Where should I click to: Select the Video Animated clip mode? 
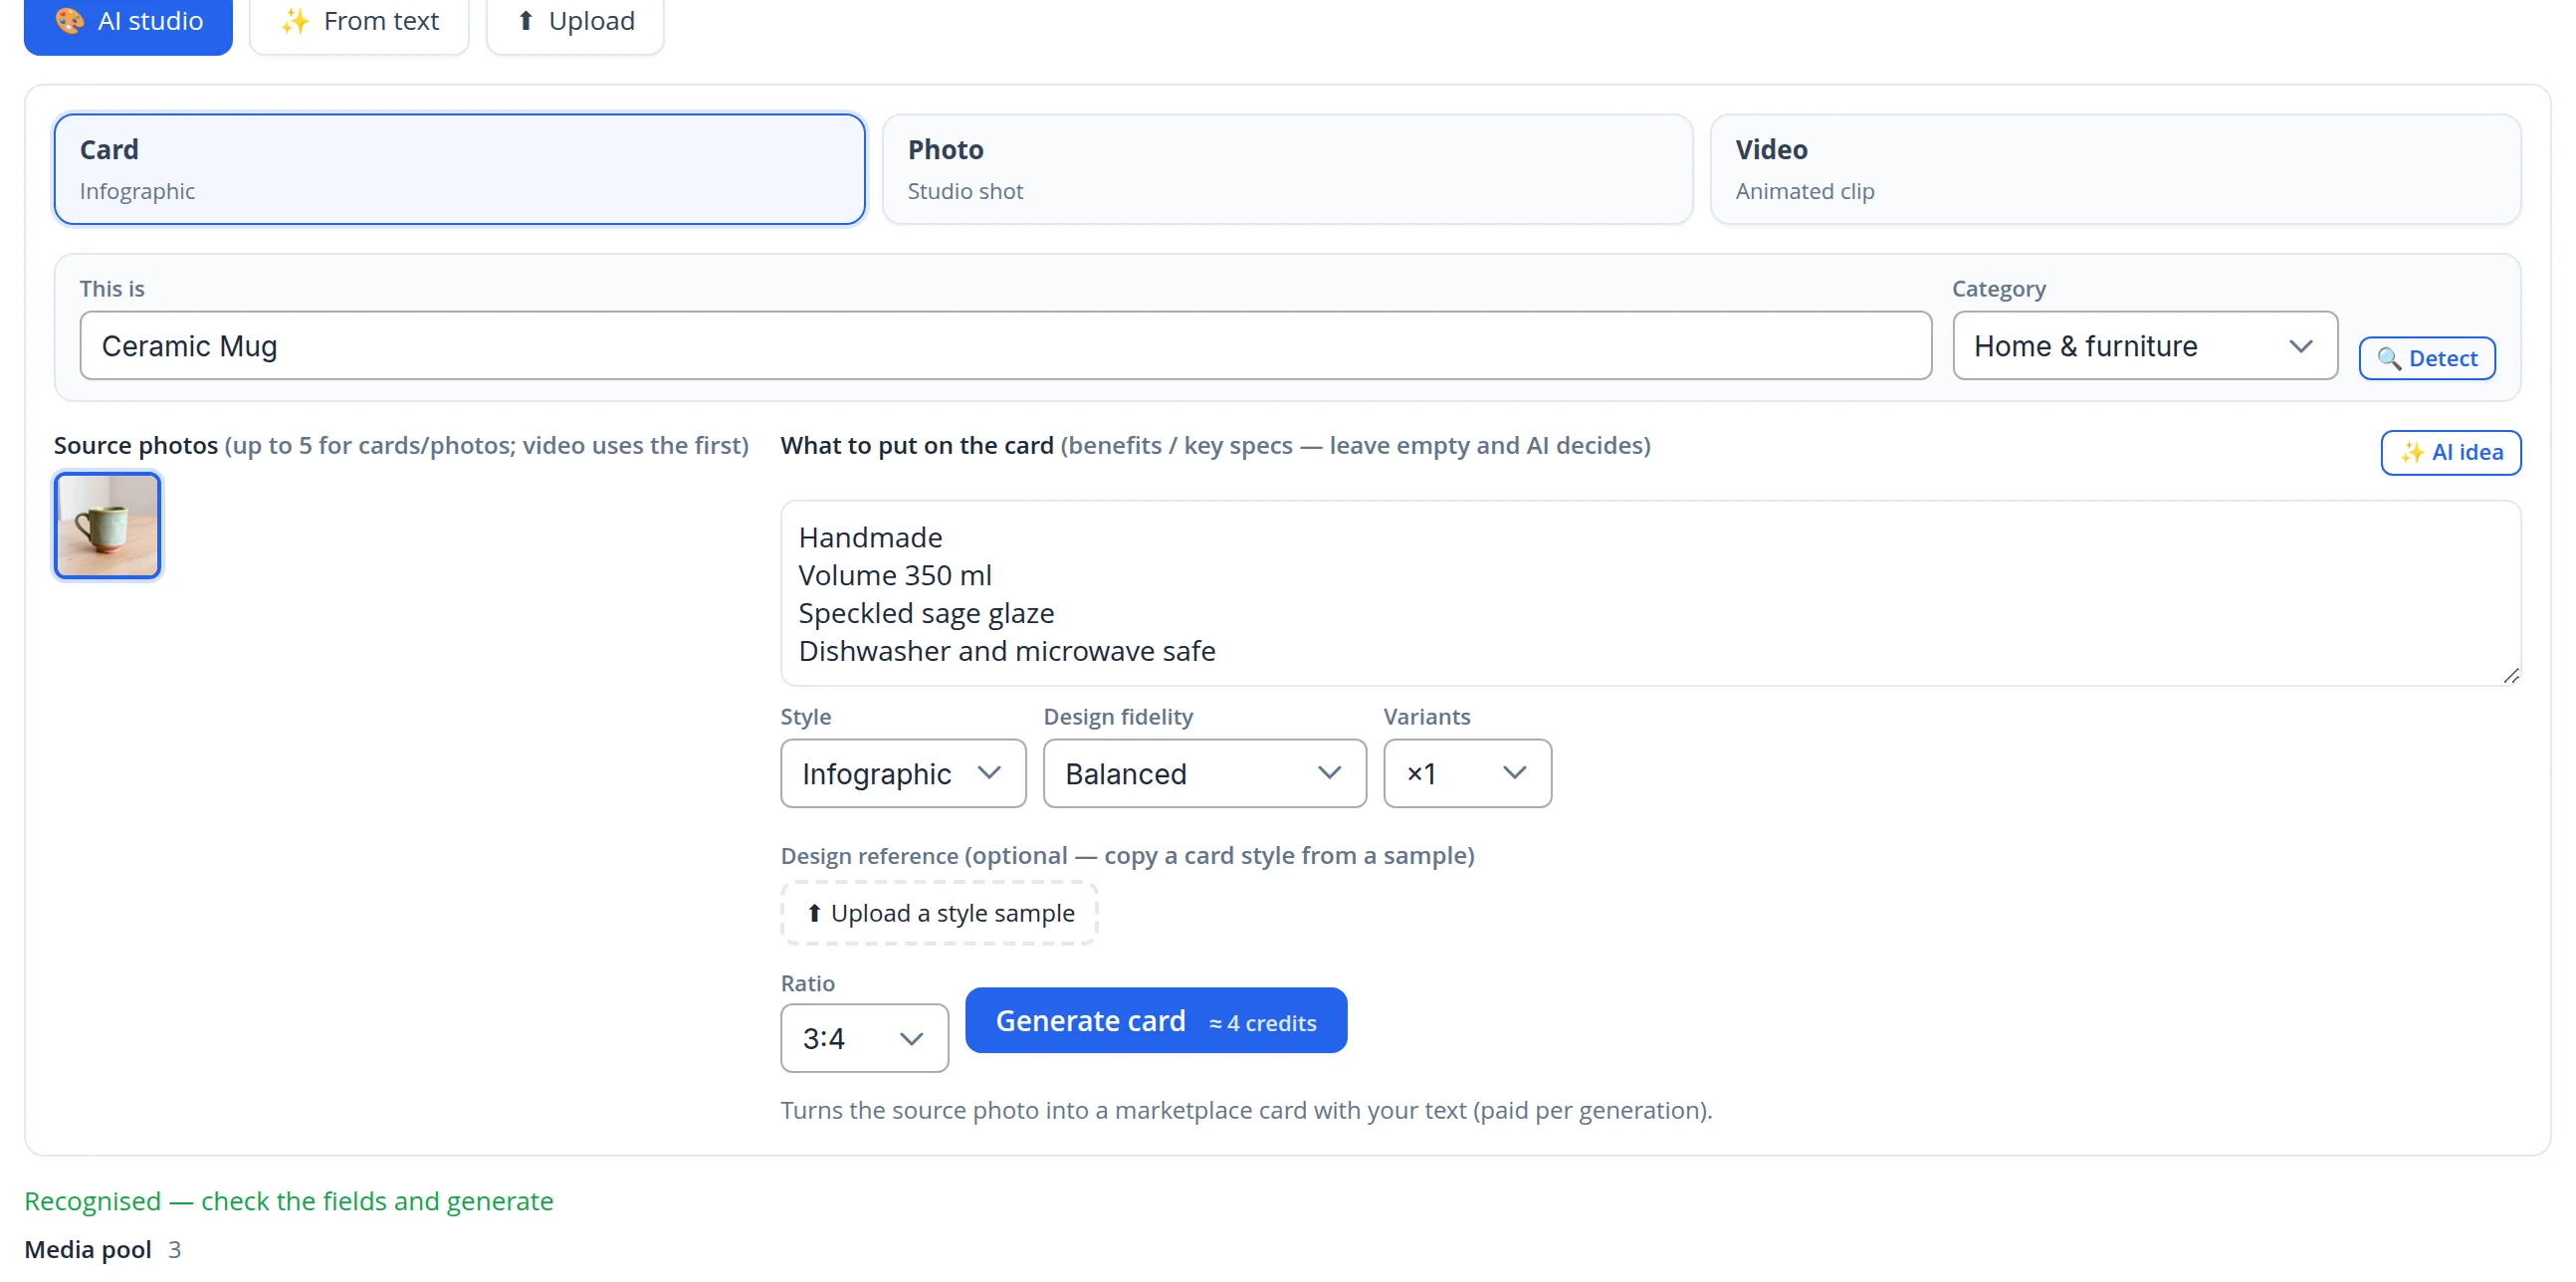[2115, 169]
